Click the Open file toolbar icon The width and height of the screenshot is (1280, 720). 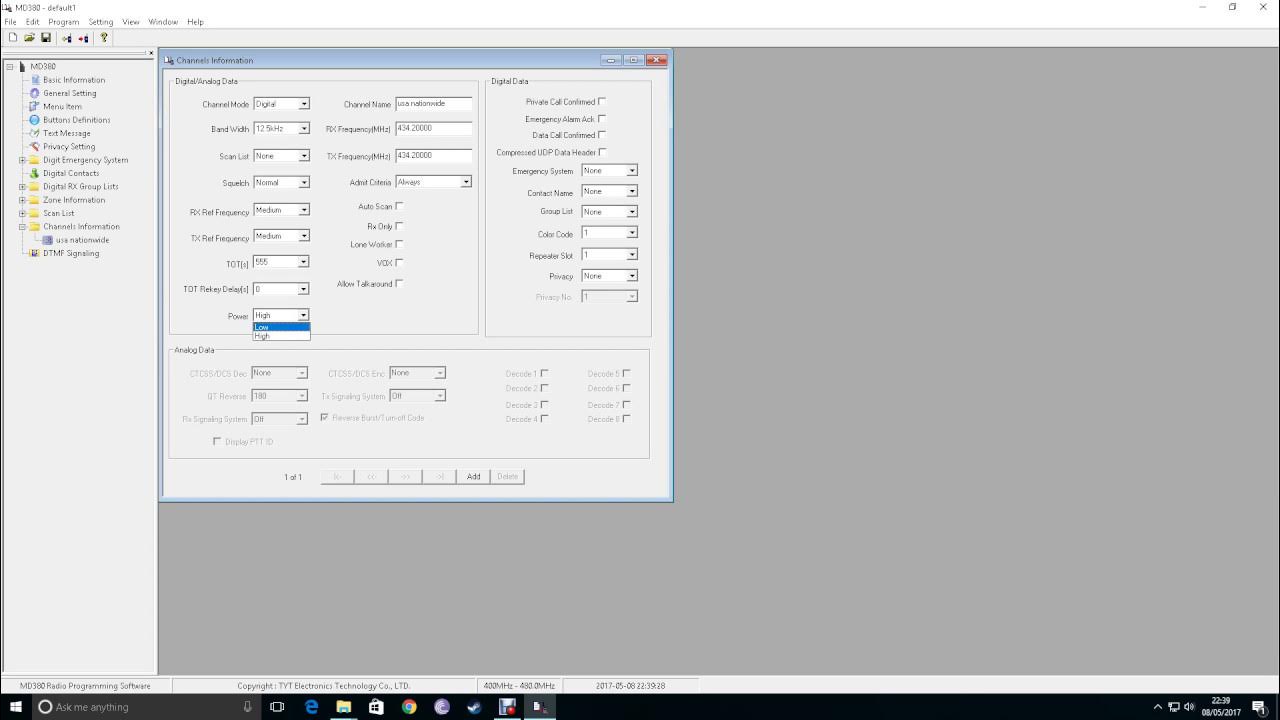29,38
